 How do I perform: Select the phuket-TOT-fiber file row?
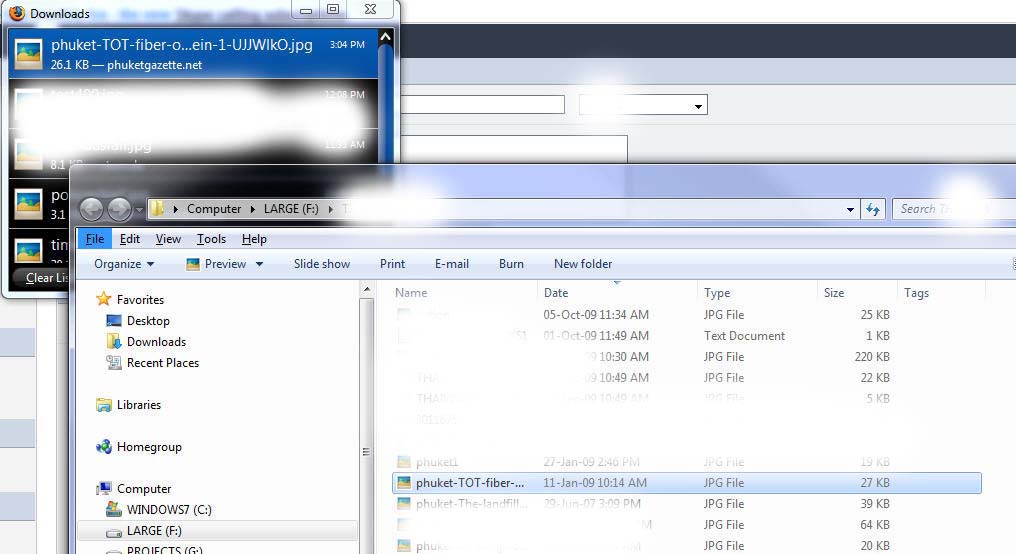(x=687, y=483)
